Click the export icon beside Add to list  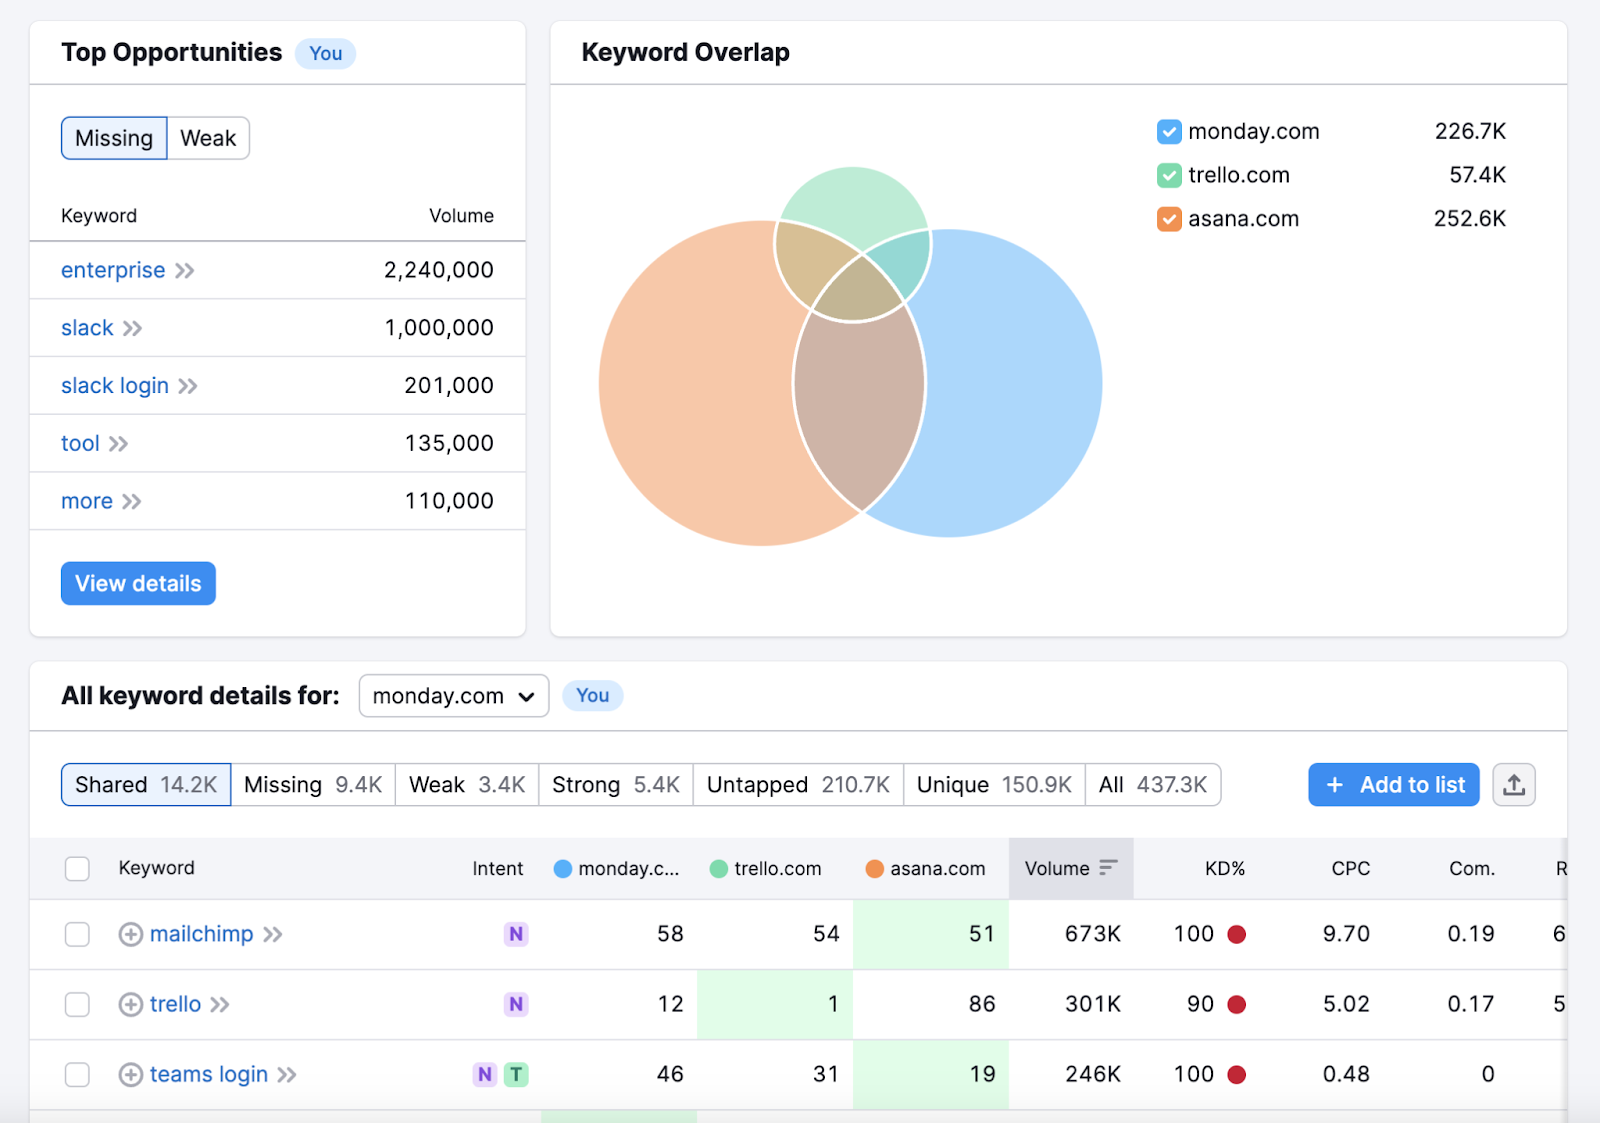1514,784
